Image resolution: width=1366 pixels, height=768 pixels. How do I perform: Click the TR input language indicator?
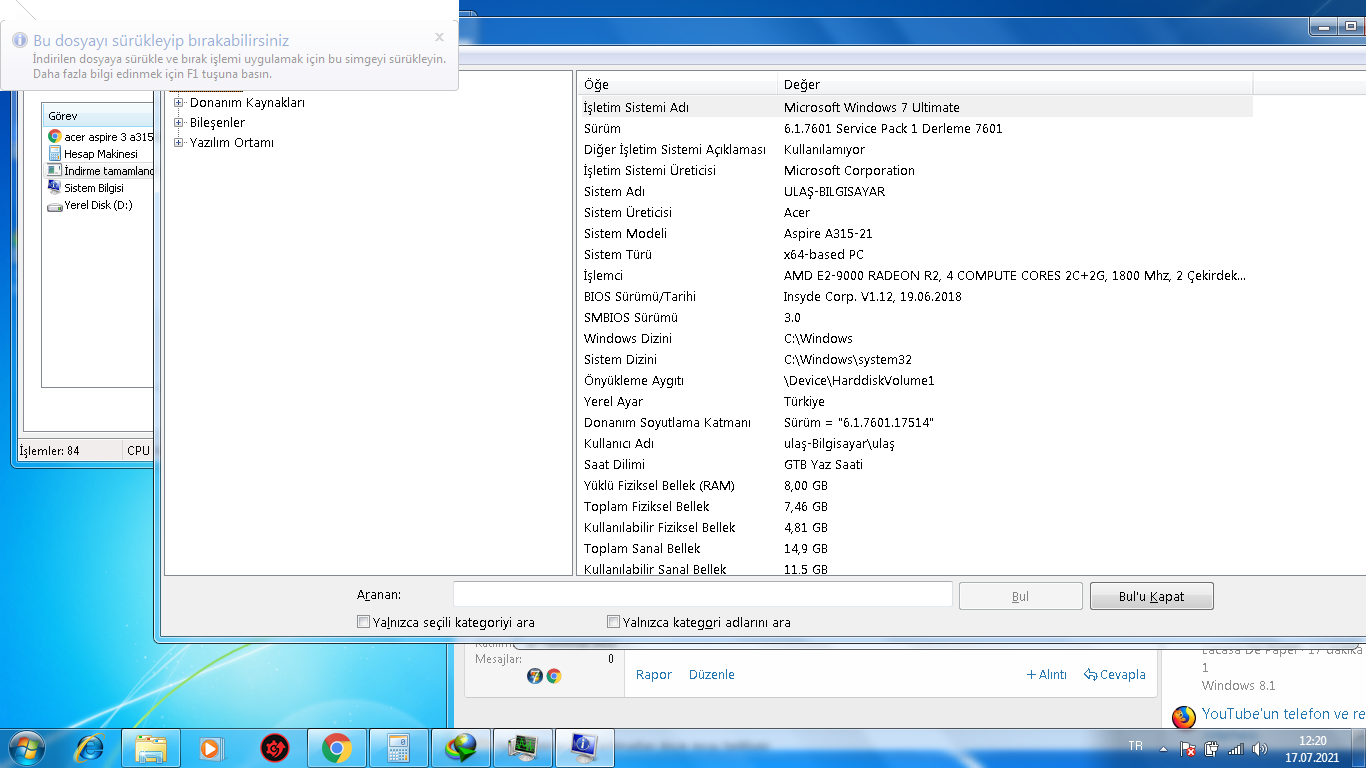click(1135, 746)
